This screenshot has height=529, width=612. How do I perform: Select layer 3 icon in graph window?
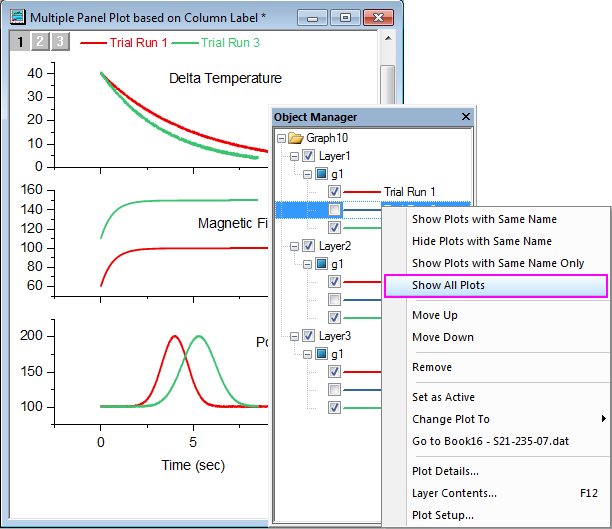pos(59,41)
